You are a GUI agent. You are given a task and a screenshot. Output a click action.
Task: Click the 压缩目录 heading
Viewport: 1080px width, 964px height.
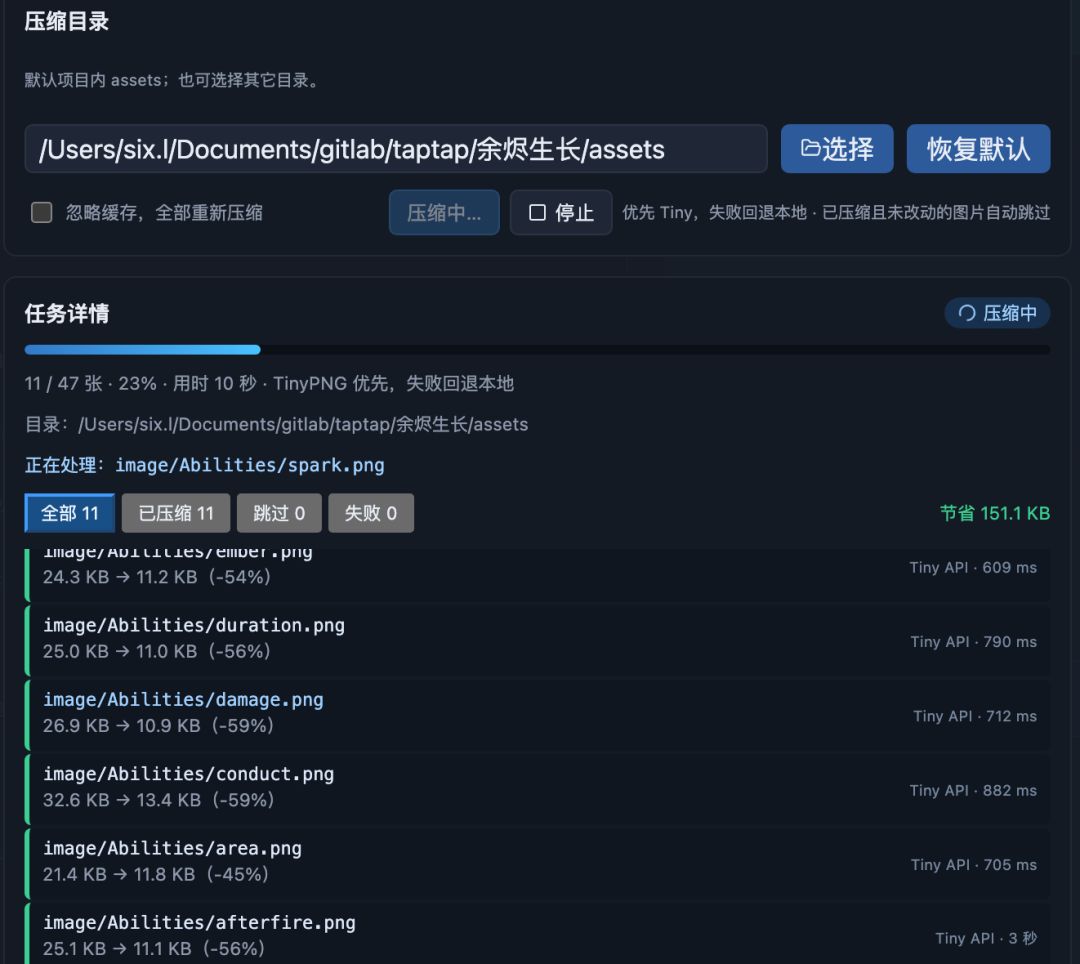67,21
